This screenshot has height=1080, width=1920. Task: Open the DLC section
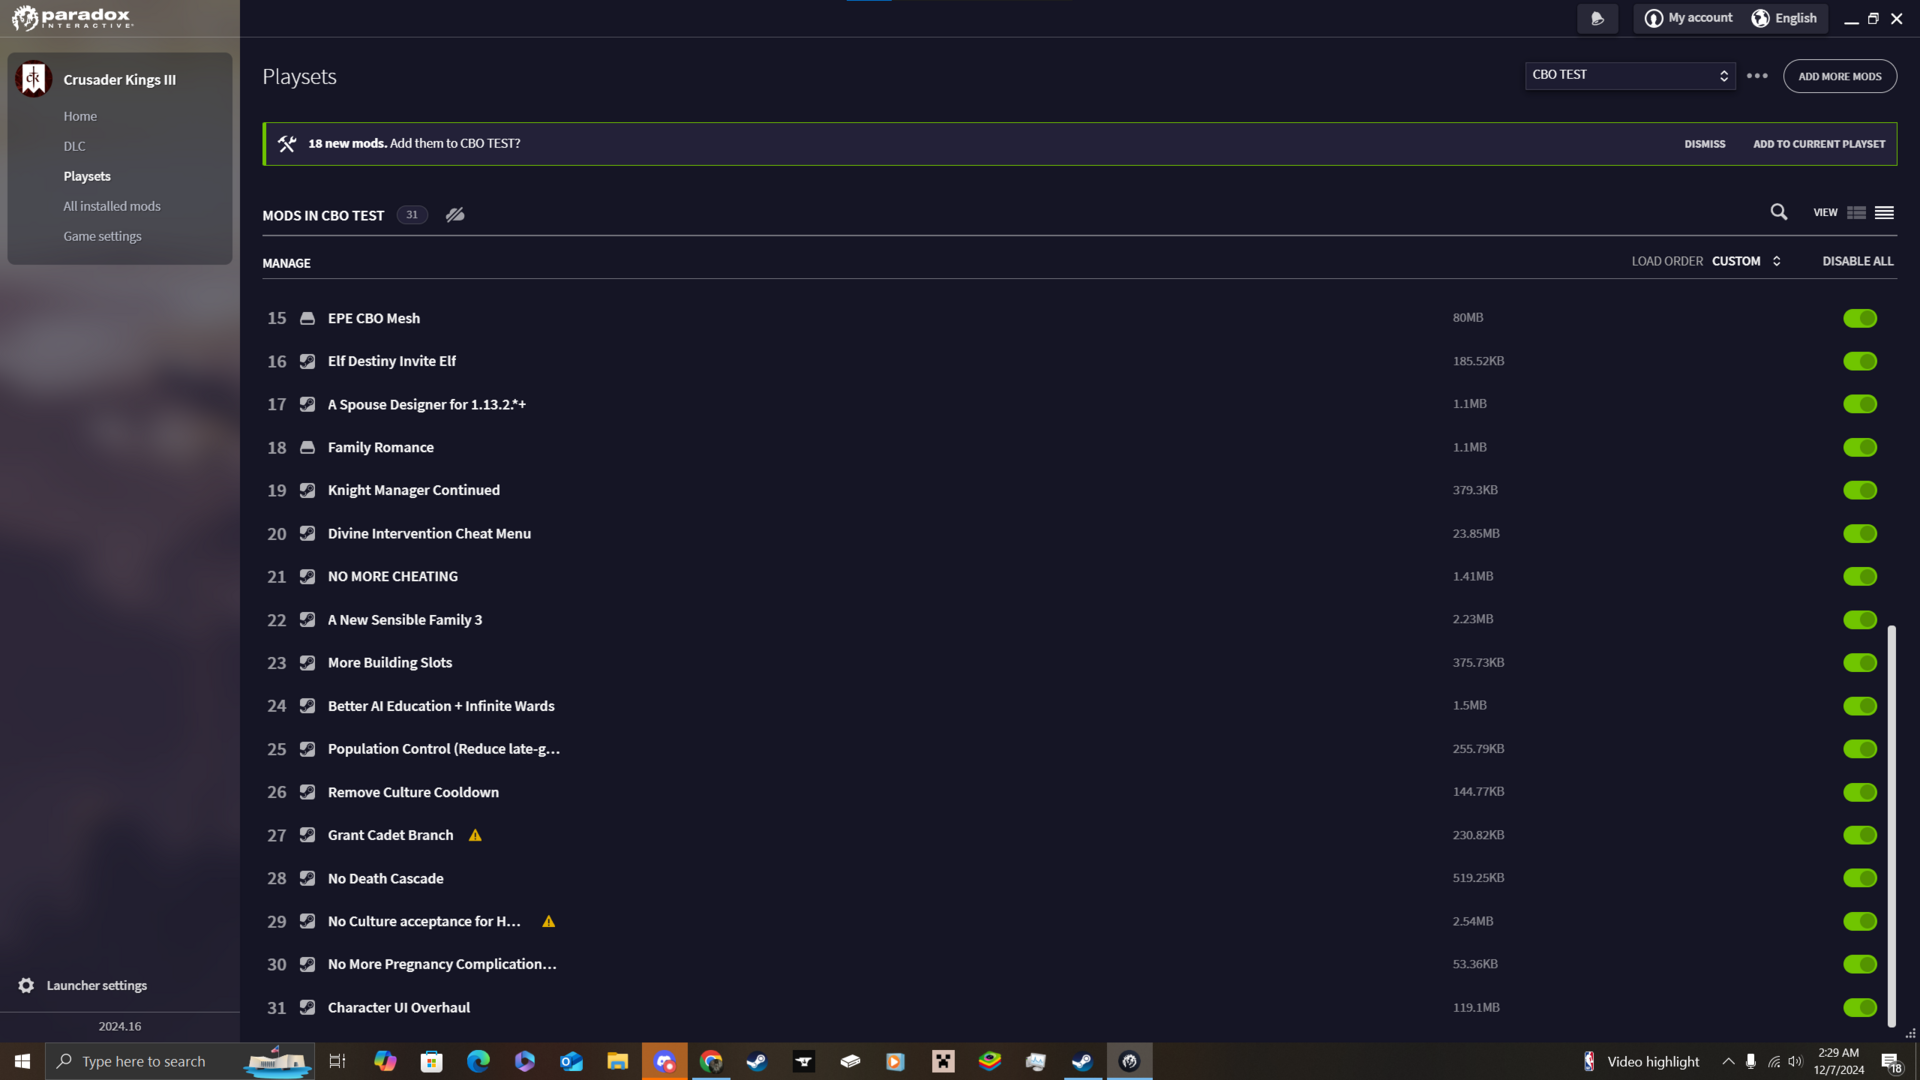tap(74, 146)
